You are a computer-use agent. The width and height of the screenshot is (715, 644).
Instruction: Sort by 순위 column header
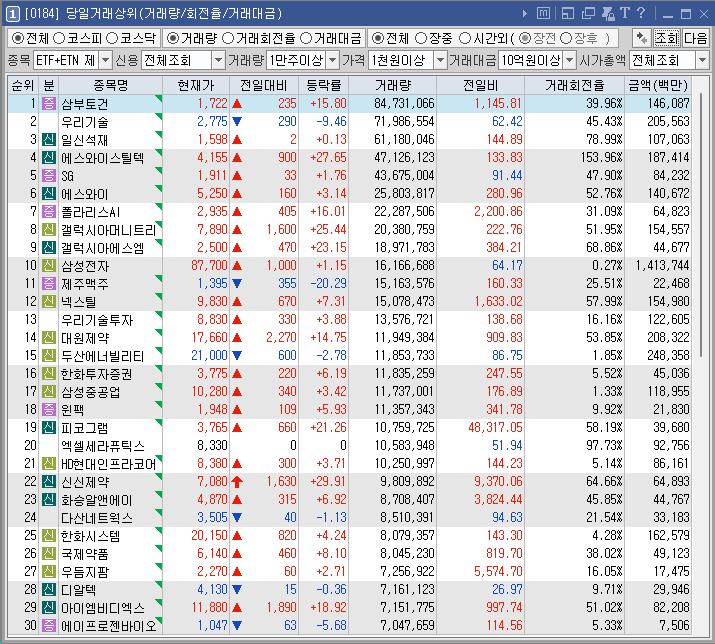point(23,85)
